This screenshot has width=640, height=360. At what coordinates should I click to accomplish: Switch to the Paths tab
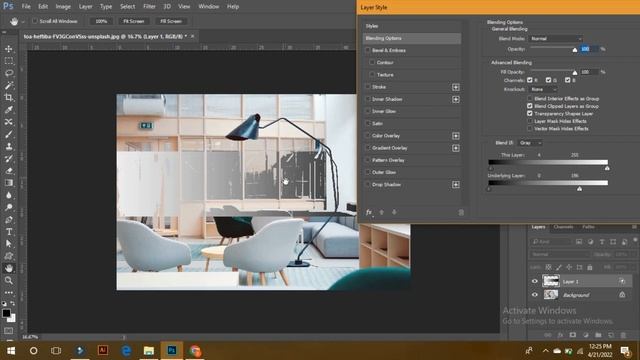pyautogui.click(x=588, y=227)
